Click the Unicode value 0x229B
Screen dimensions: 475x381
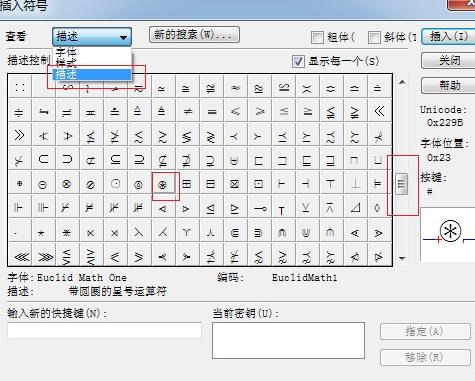[x=445, y=123]
